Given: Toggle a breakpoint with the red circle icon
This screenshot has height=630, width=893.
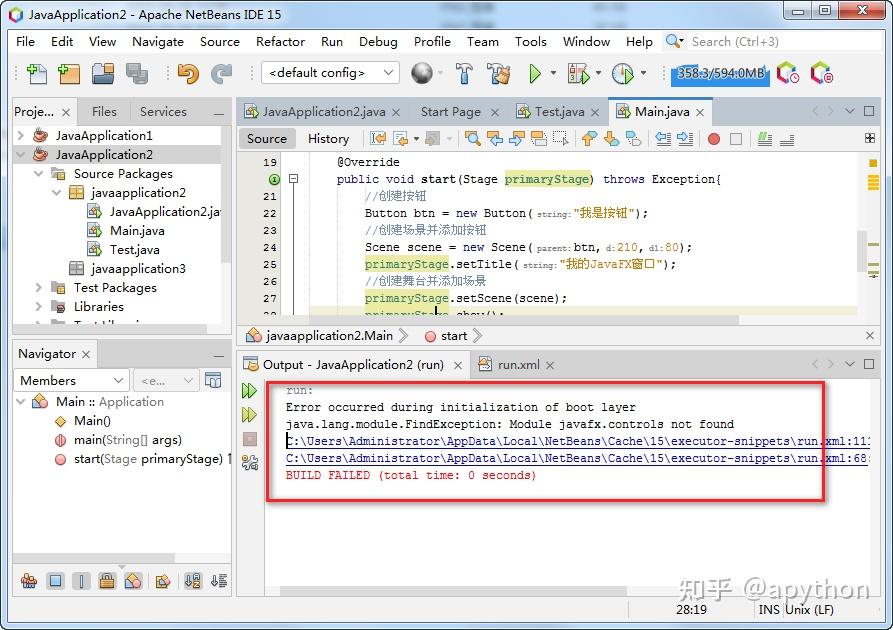Looking at the screenshot, I should [x=713, y=140].
